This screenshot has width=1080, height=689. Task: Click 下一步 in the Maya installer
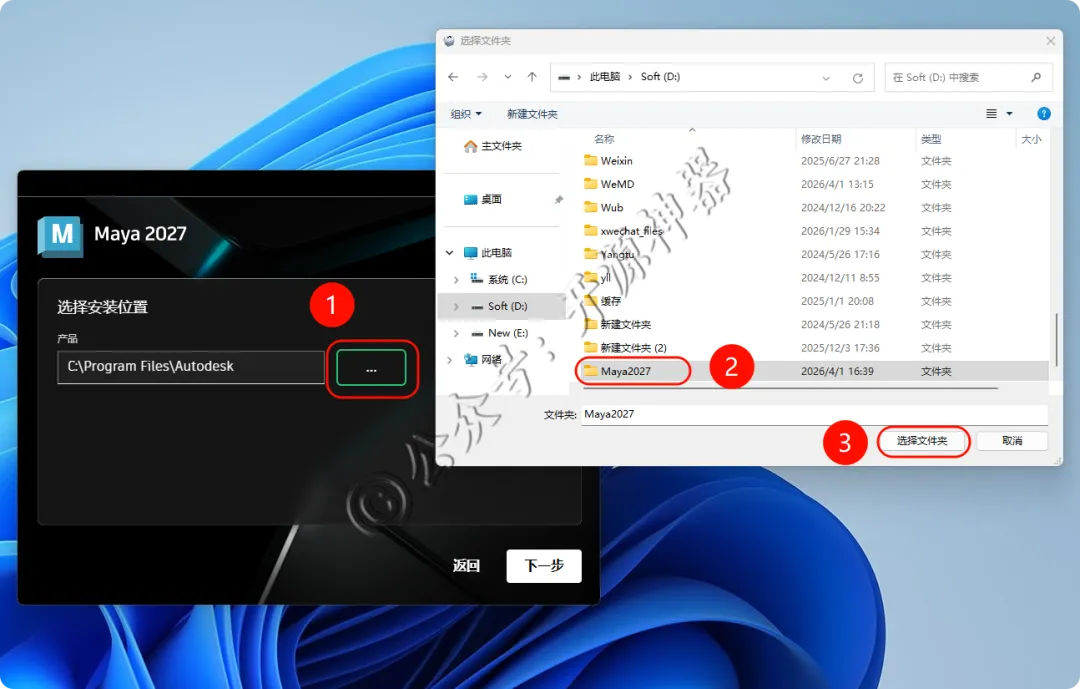543,566
